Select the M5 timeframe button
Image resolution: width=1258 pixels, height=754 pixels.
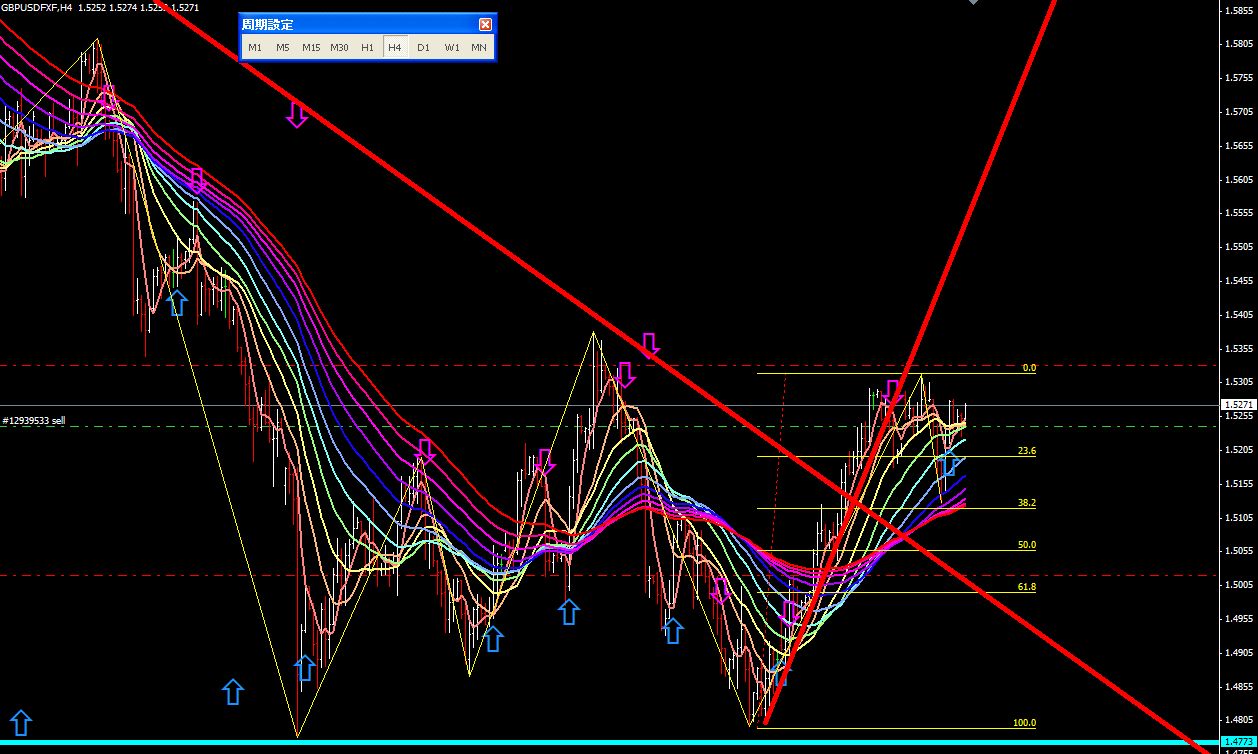[283, 47]
